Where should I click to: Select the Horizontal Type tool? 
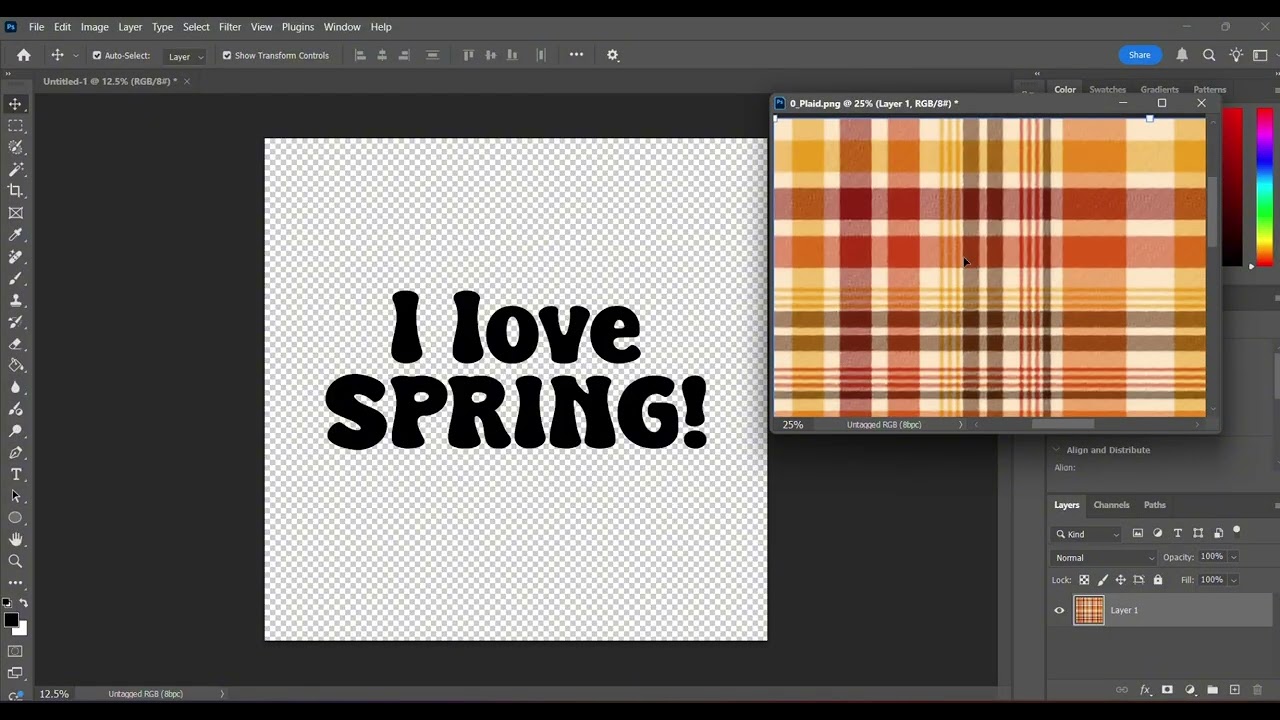click(x=15, y=475)
